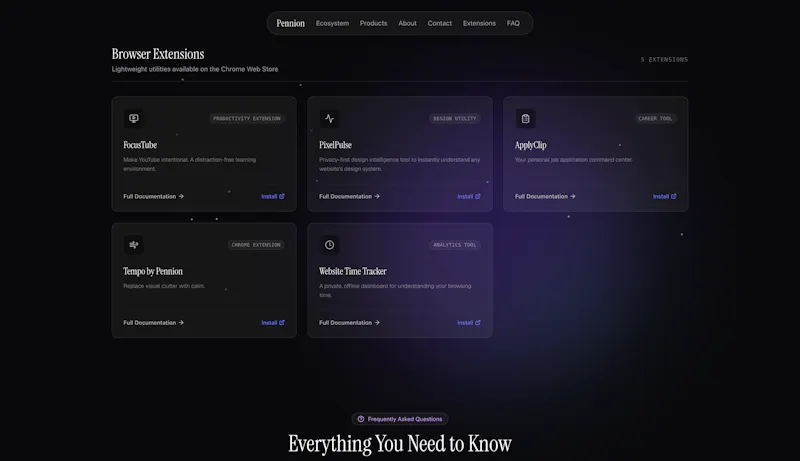This screenshot has width=800, height=461.
Task: Install the FocusTube extension
Action: [273, 196]
